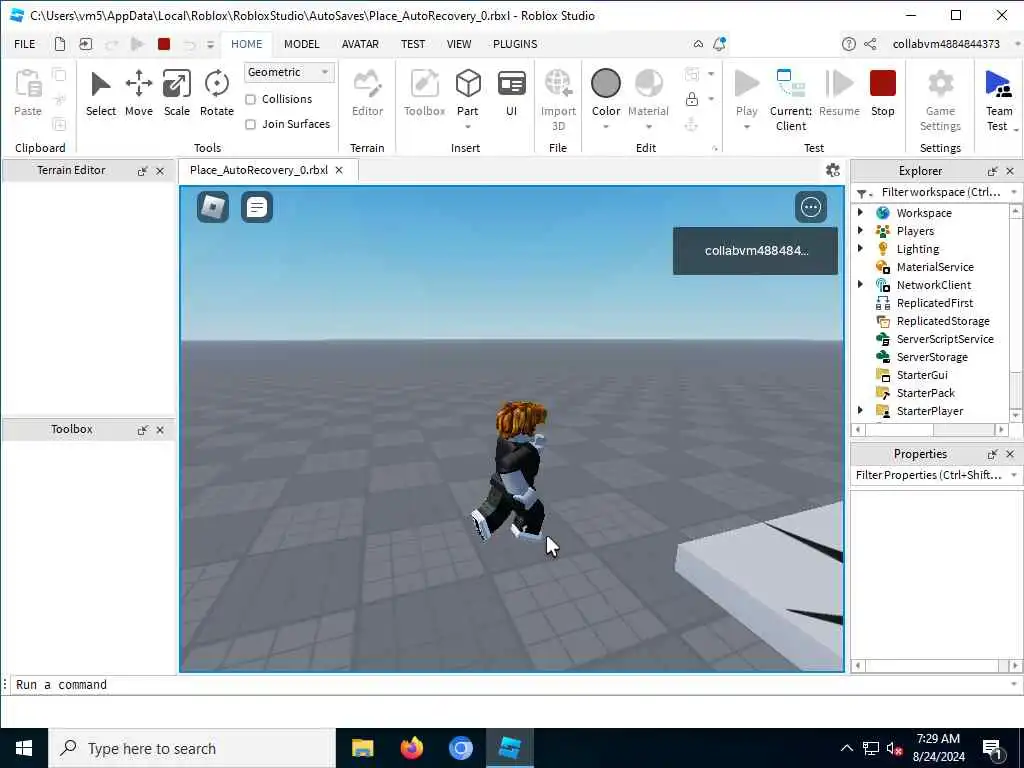
Task: Expand the StarterPlayer node
Action: tap(860, 410)
